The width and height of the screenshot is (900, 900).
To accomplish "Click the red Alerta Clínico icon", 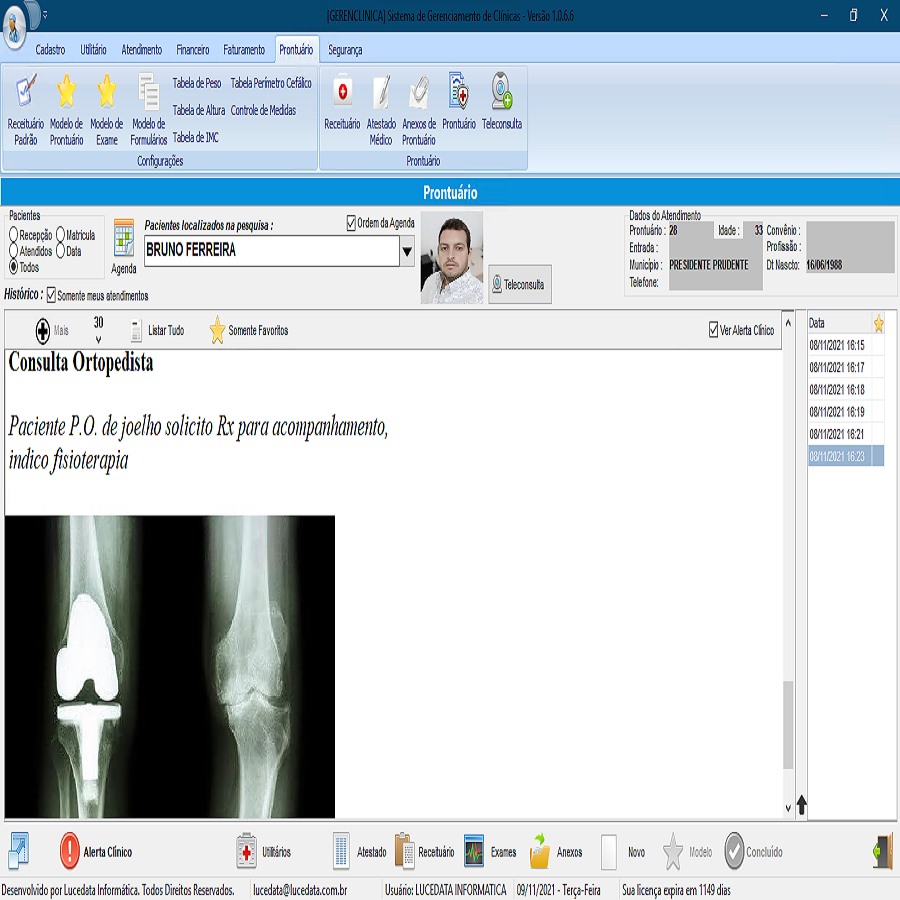I will pos(69,851).
